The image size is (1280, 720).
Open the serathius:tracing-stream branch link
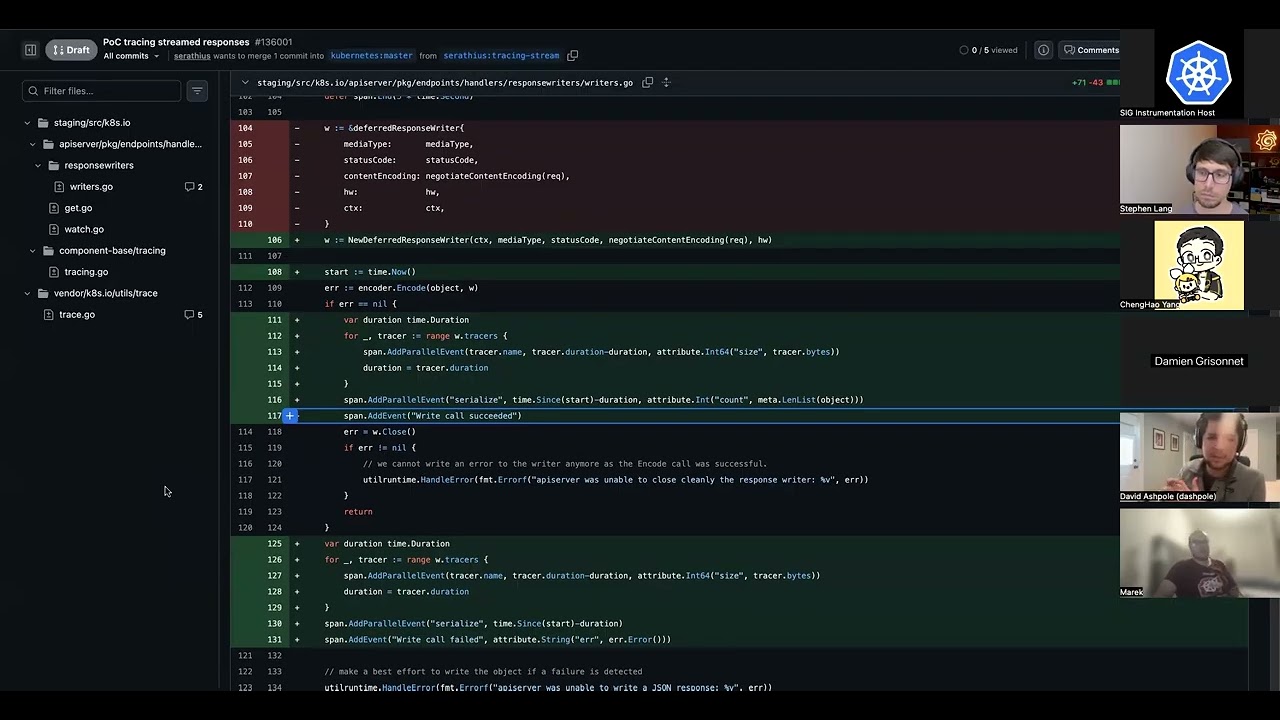pos(501,56)
